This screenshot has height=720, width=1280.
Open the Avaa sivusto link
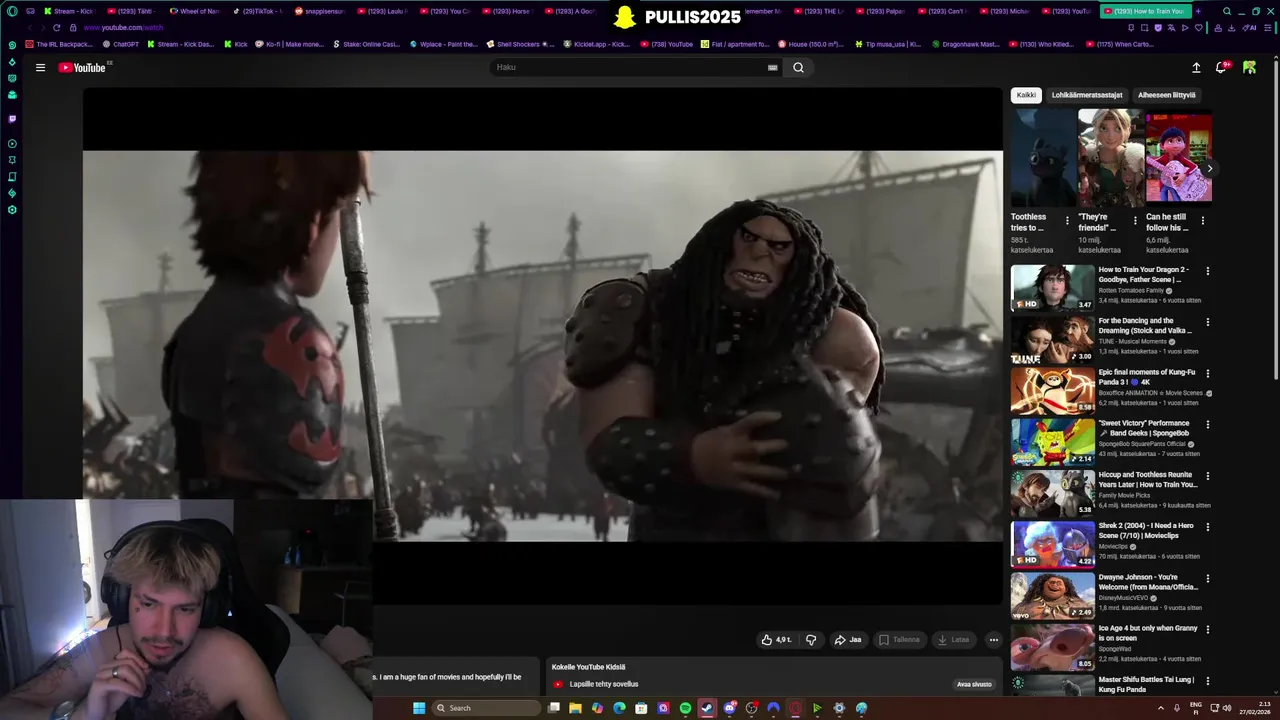tap(974, 685)
